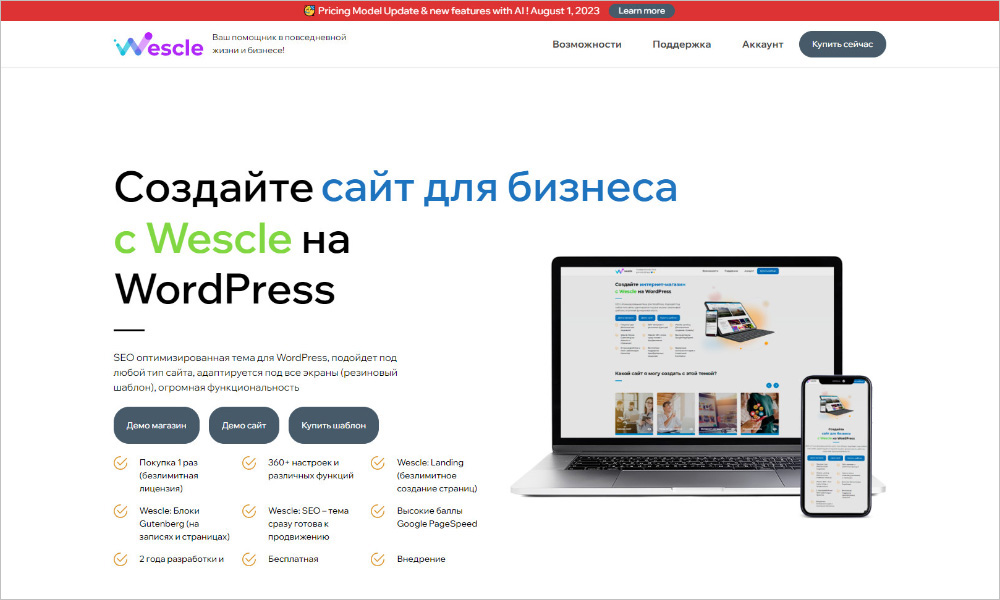This screenshot has width=1000, height=600.
Task: Click the checkmark icon beside "2 года разработки"
Action: click(121, 559)
